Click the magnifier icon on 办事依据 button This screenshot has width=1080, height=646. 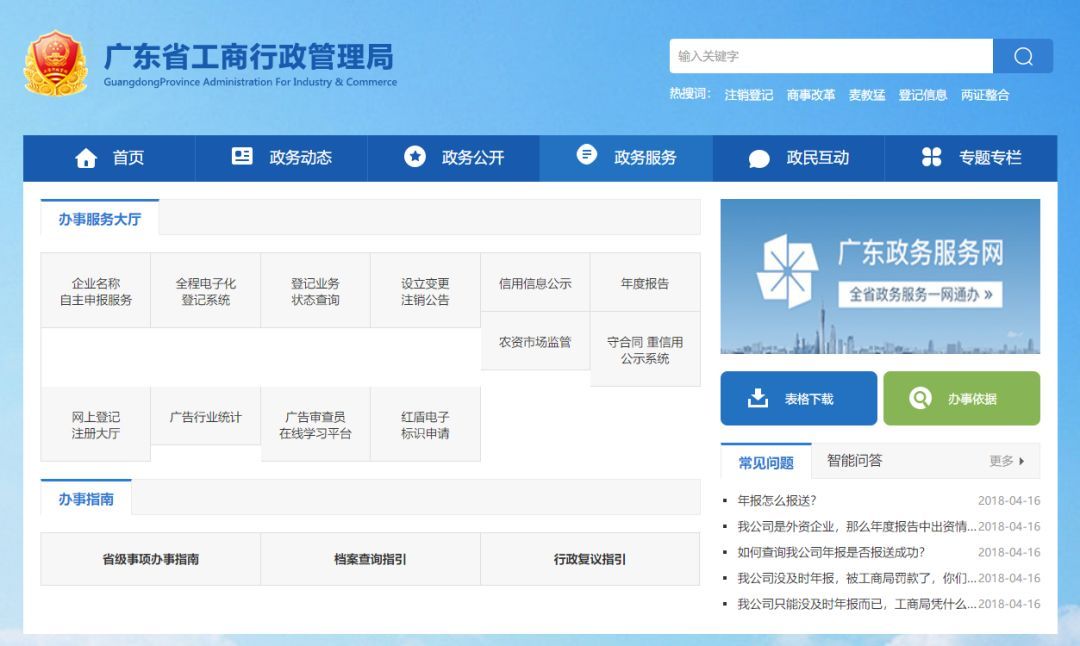[x=921, y=398]
